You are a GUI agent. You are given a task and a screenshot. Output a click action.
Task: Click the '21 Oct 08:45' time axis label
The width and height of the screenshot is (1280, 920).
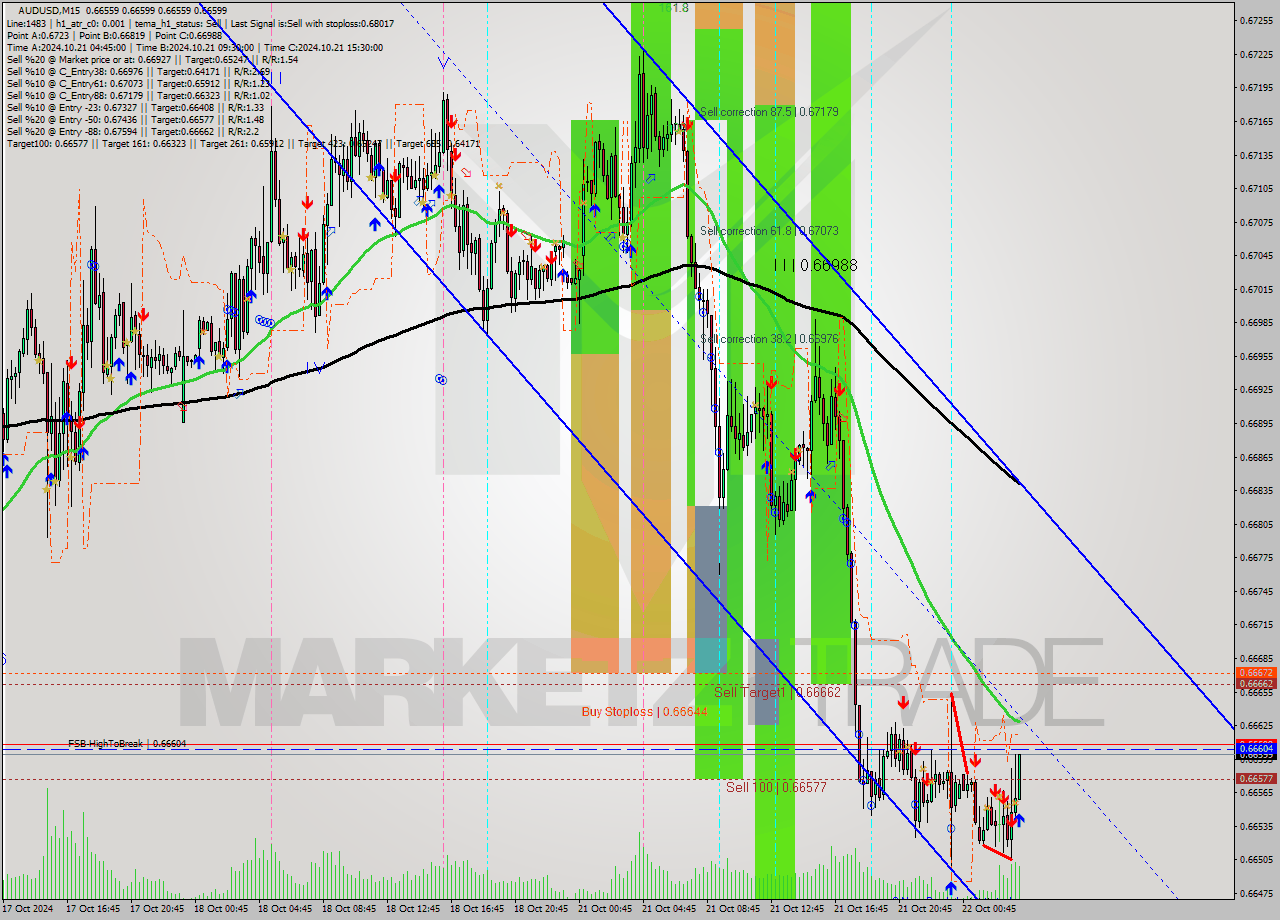point(733,909)
